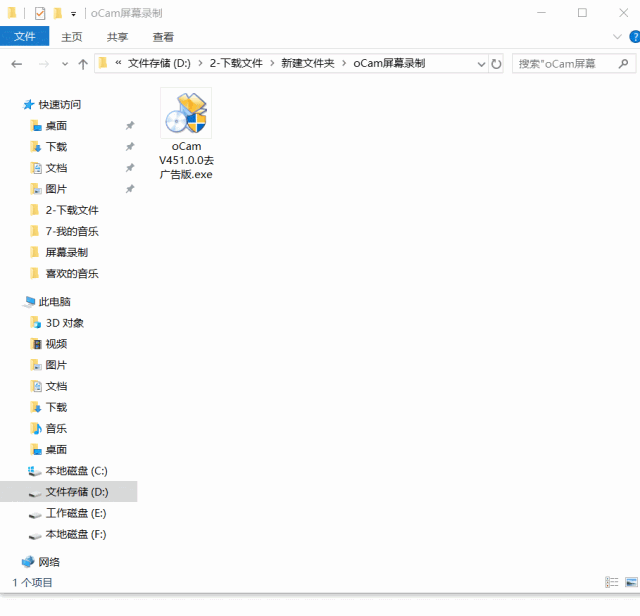
Task: Open pinned 文档 under quick access
Action: coord(56,169)
